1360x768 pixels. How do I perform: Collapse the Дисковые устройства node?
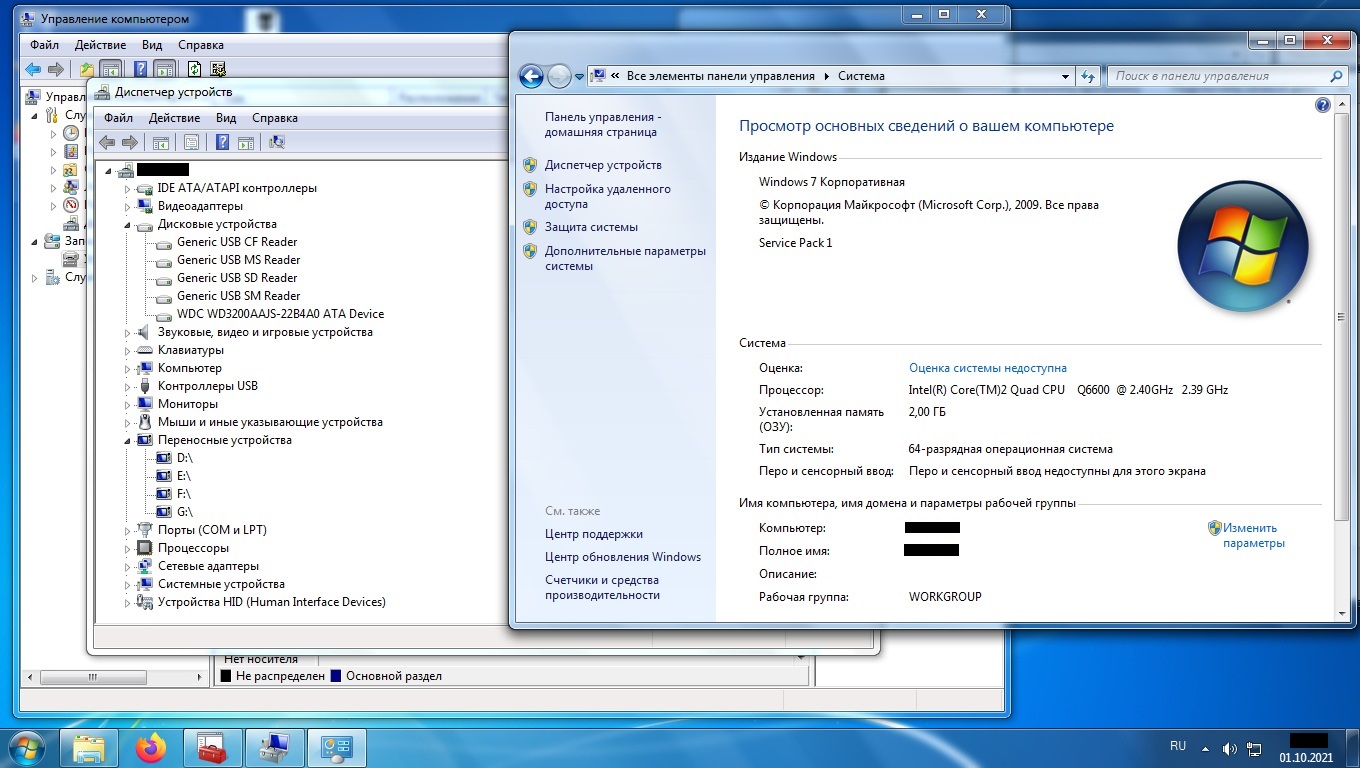point(127,225)
